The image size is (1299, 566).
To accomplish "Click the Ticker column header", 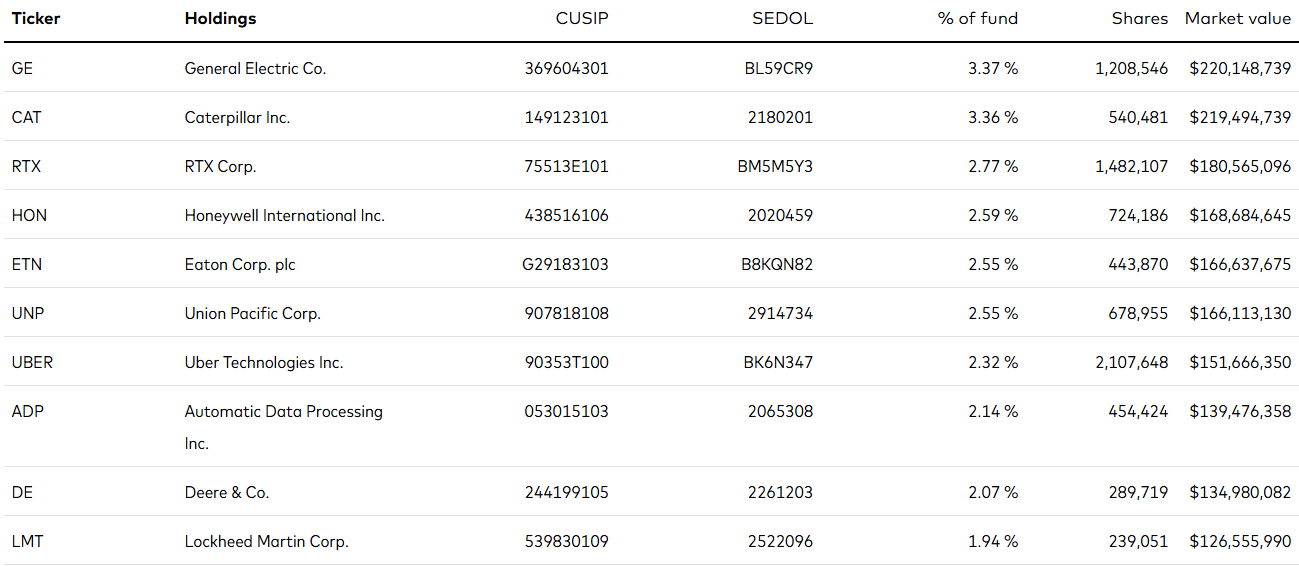I will (36, 18).
